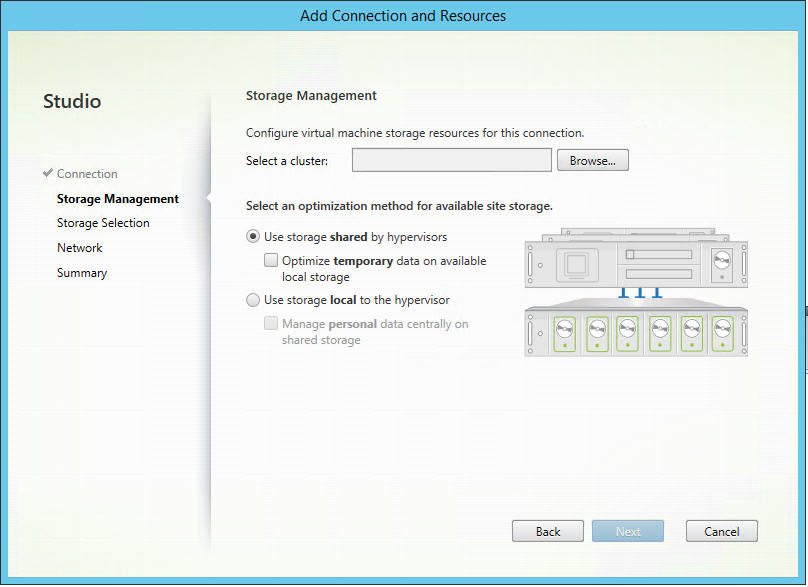Jump to the Summary step
Image resolution: width=808 pixels, height=587 pixels.
coord(82,273)
